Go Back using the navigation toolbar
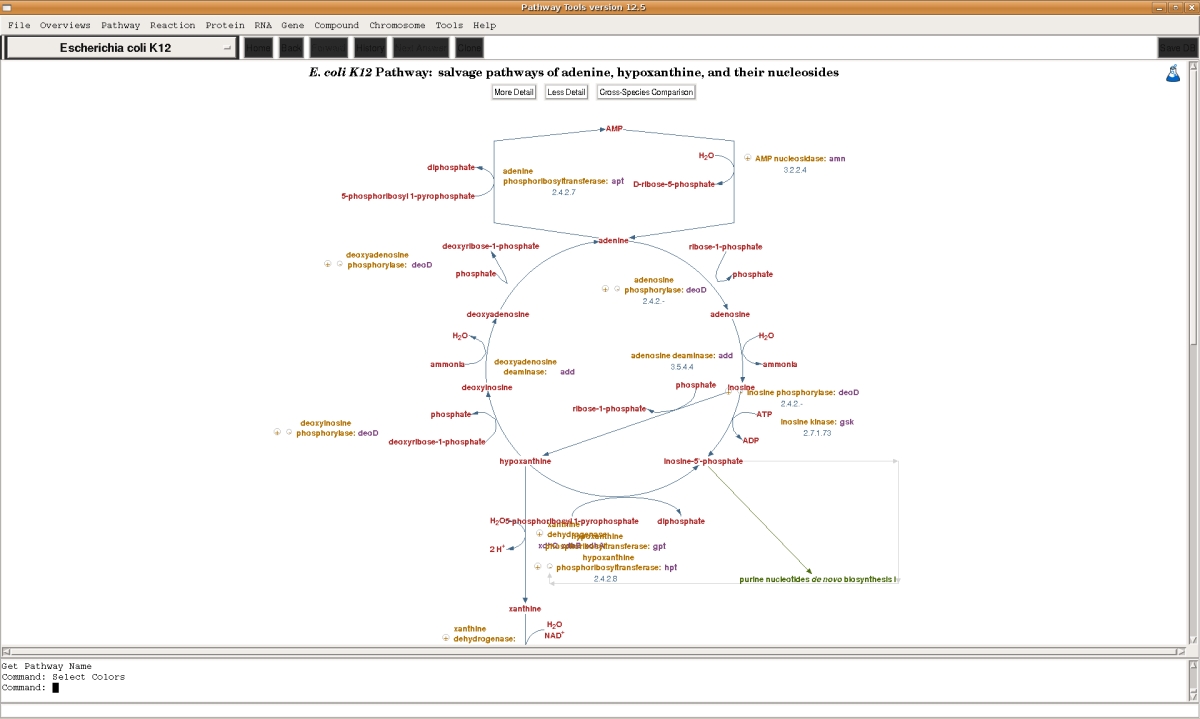The image size is (1200, 719). 291,48
